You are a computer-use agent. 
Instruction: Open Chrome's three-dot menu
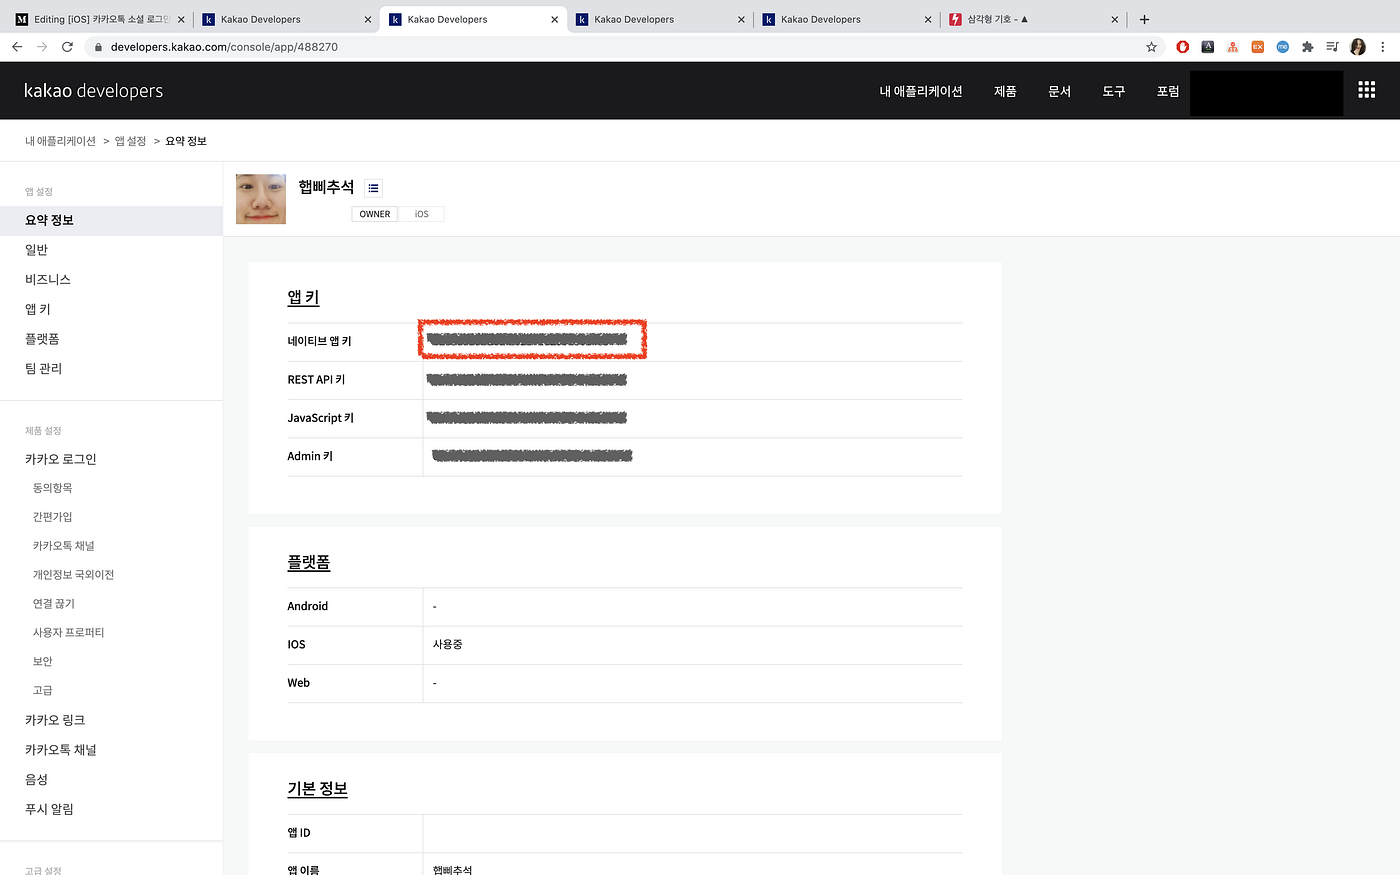click(x=1383, y=47)
